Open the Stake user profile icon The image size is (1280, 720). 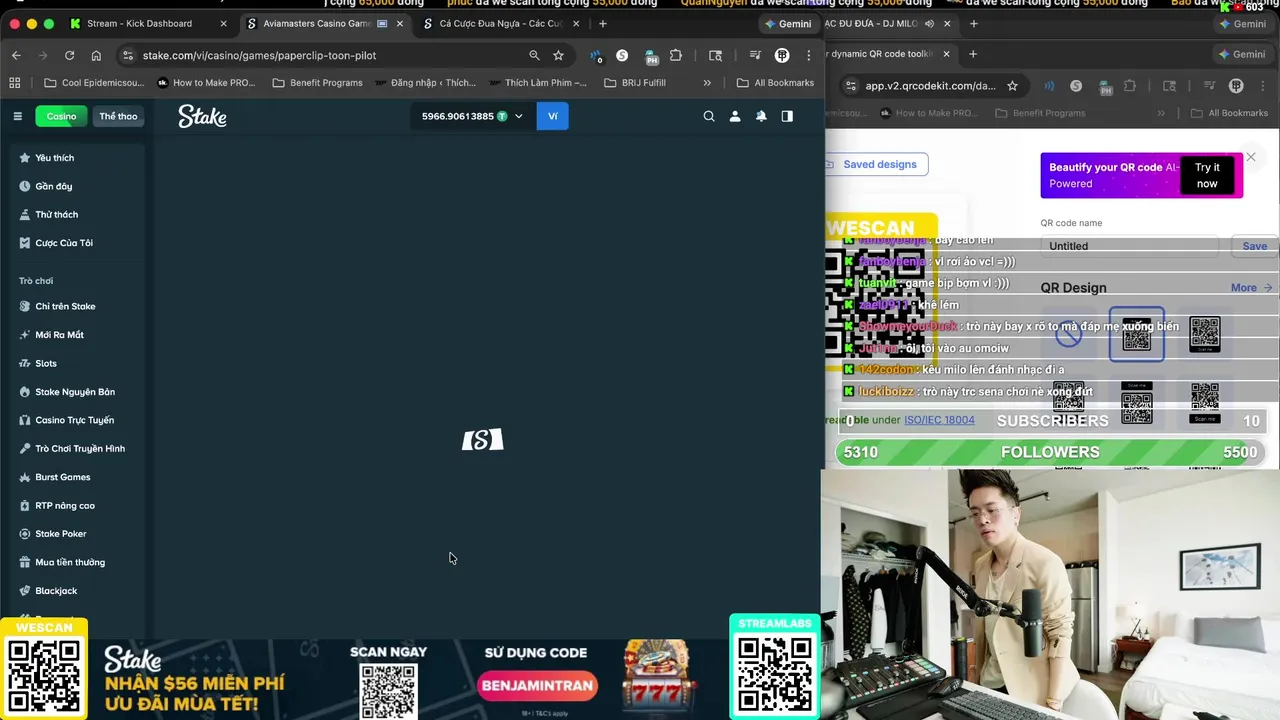735,116
